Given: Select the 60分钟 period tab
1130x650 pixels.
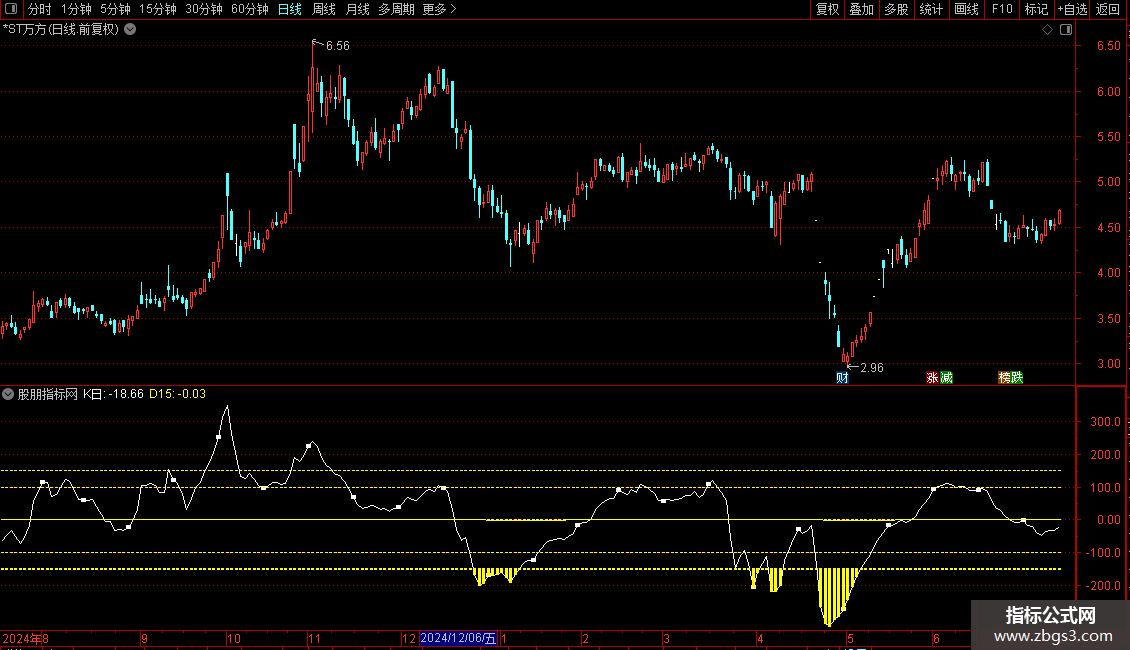Looking at the screenshot, I should tap(250, 9).
